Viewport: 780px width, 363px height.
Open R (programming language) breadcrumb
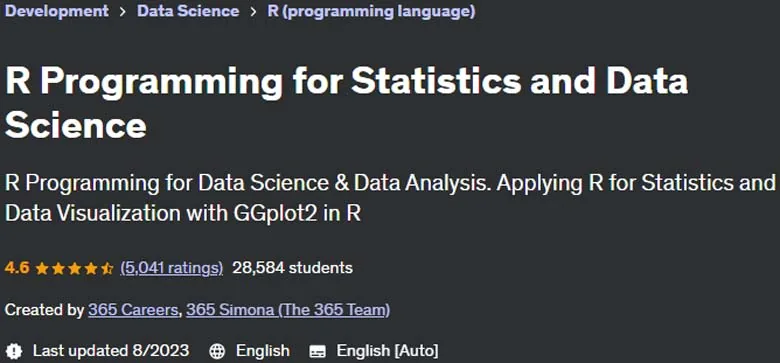(371, 11)
